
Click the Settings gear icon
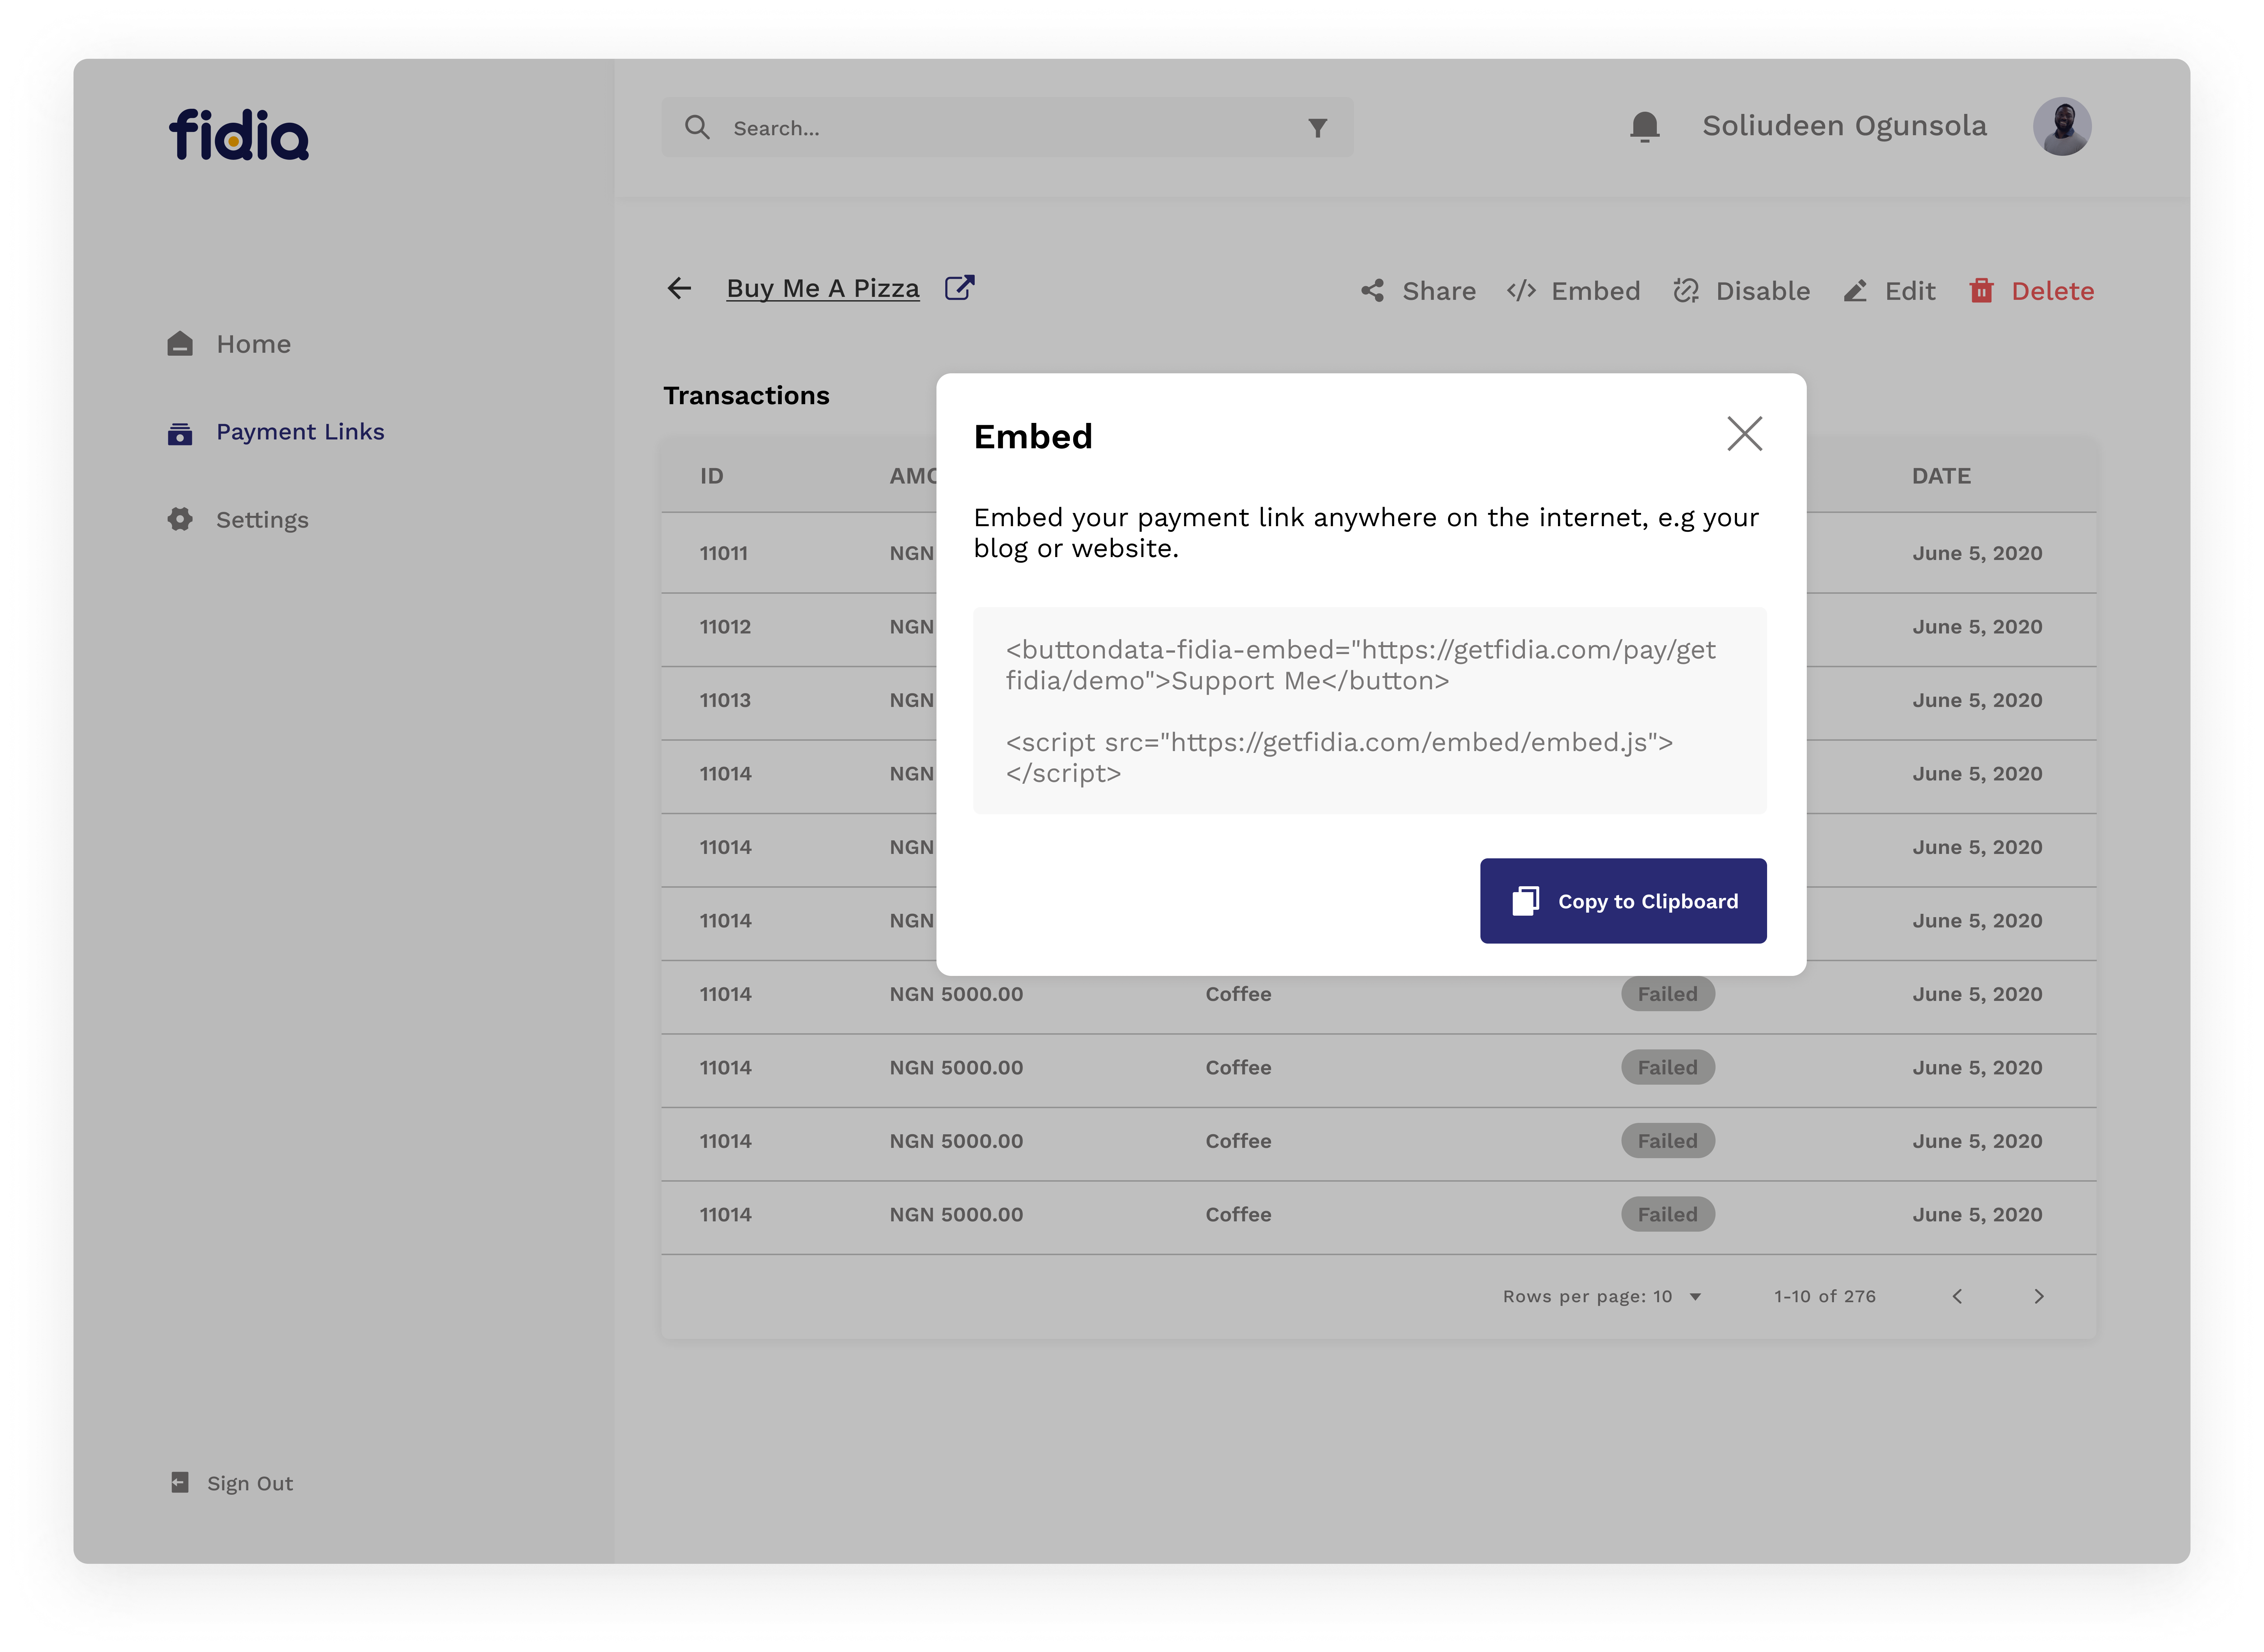coord(180,519)
